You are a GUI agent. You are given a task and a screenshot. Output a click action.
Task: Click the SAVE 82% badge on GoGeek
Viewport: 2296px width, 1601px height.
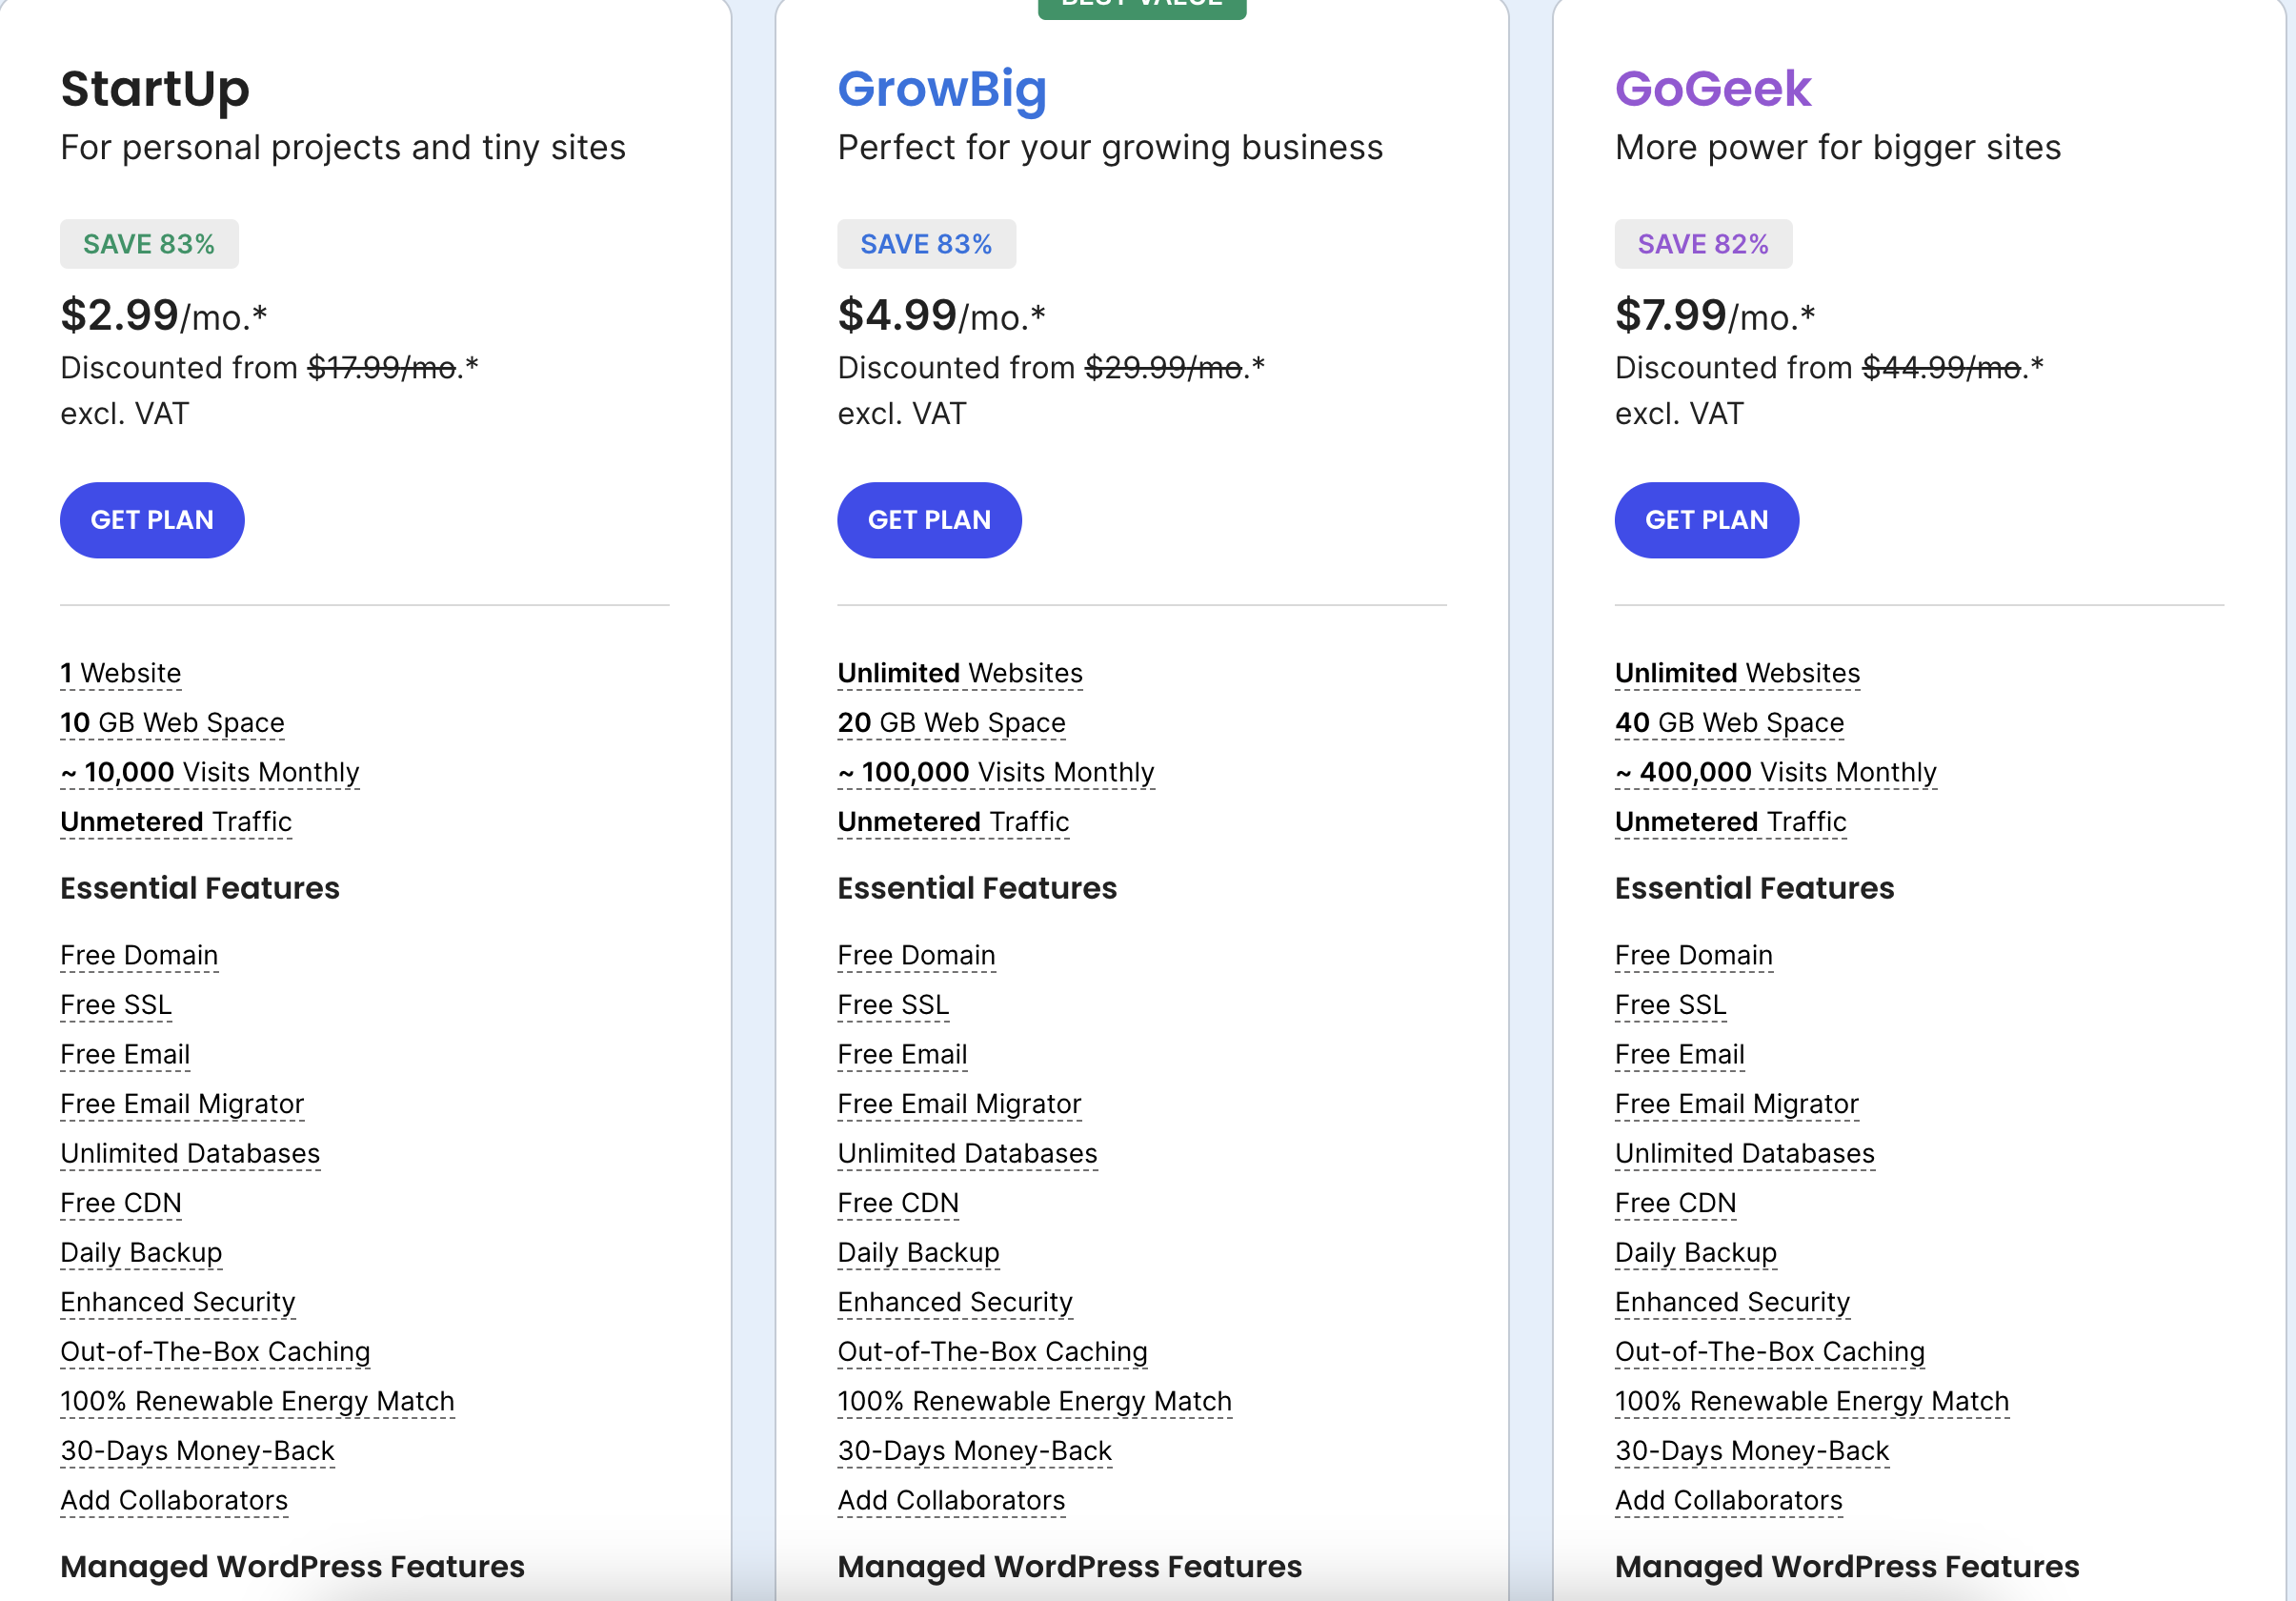(1702, 243)
